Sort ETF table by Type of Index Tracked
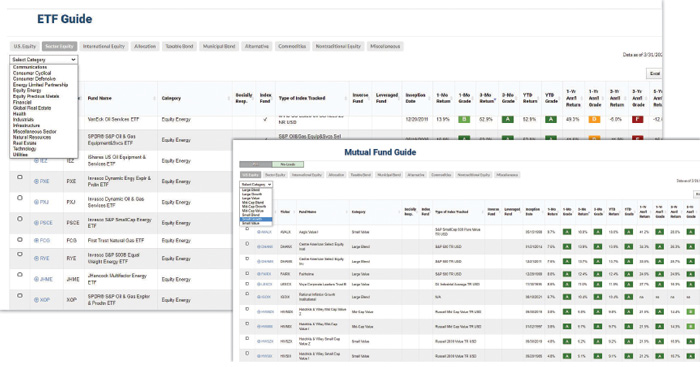The height and width of the screenshot is (367, 700). tap(312, 98)
